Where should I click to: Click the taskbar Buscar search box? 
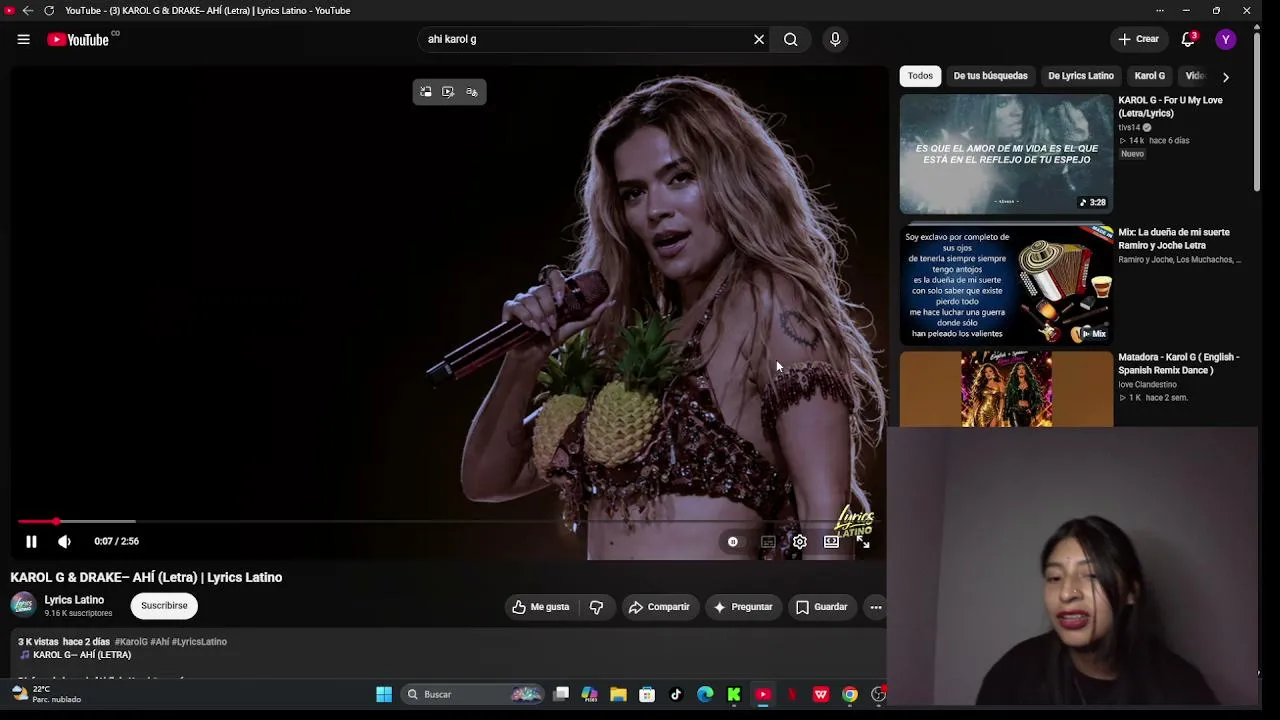point(473,695)
